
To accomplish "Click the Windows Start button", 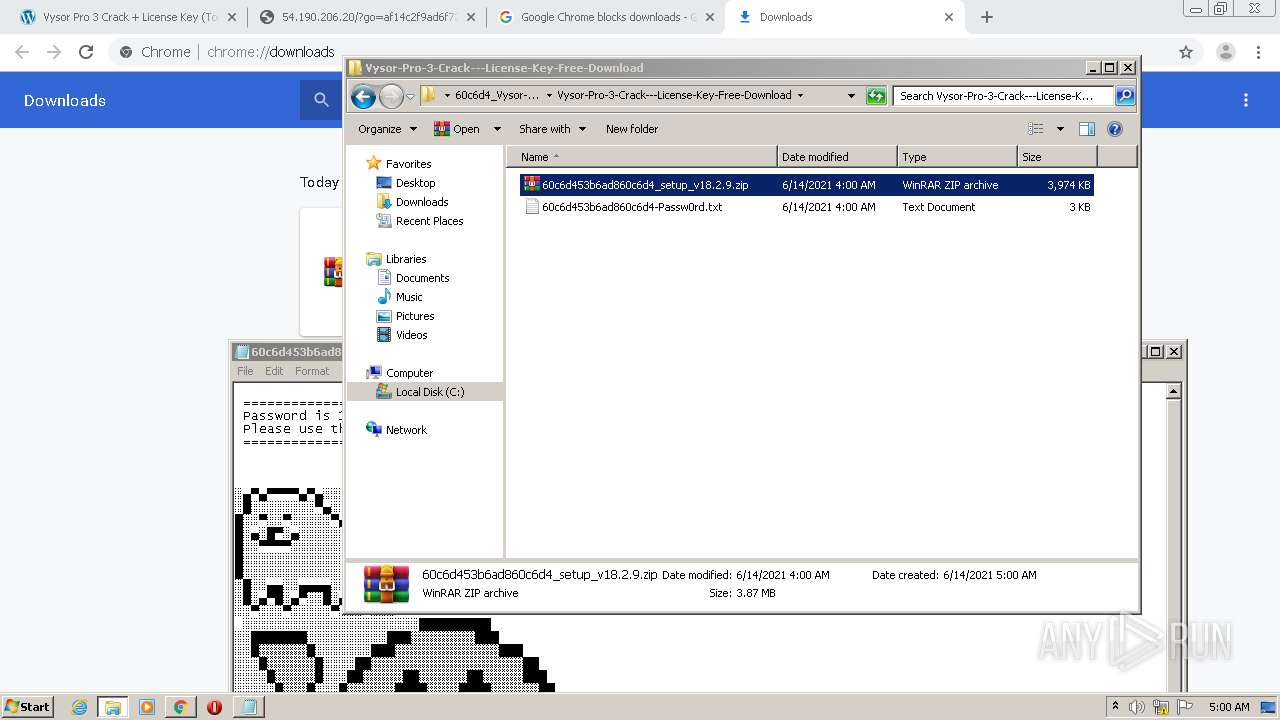I will (x=27, y=707).
